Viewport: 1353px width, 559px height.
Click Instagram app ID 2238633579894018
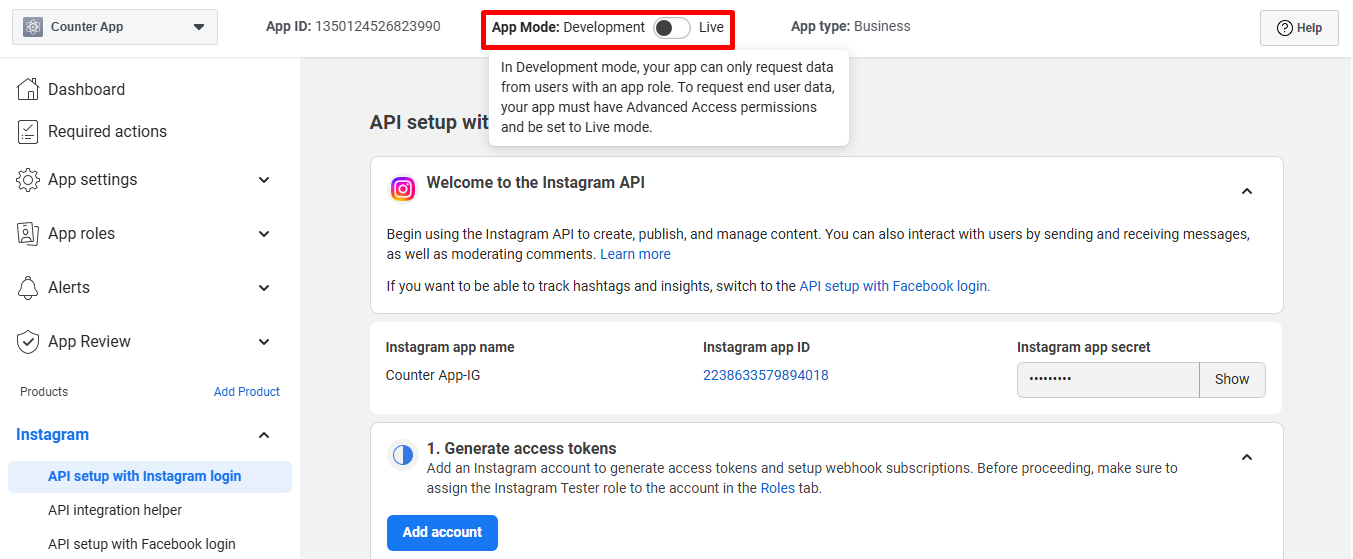[765, 376]
